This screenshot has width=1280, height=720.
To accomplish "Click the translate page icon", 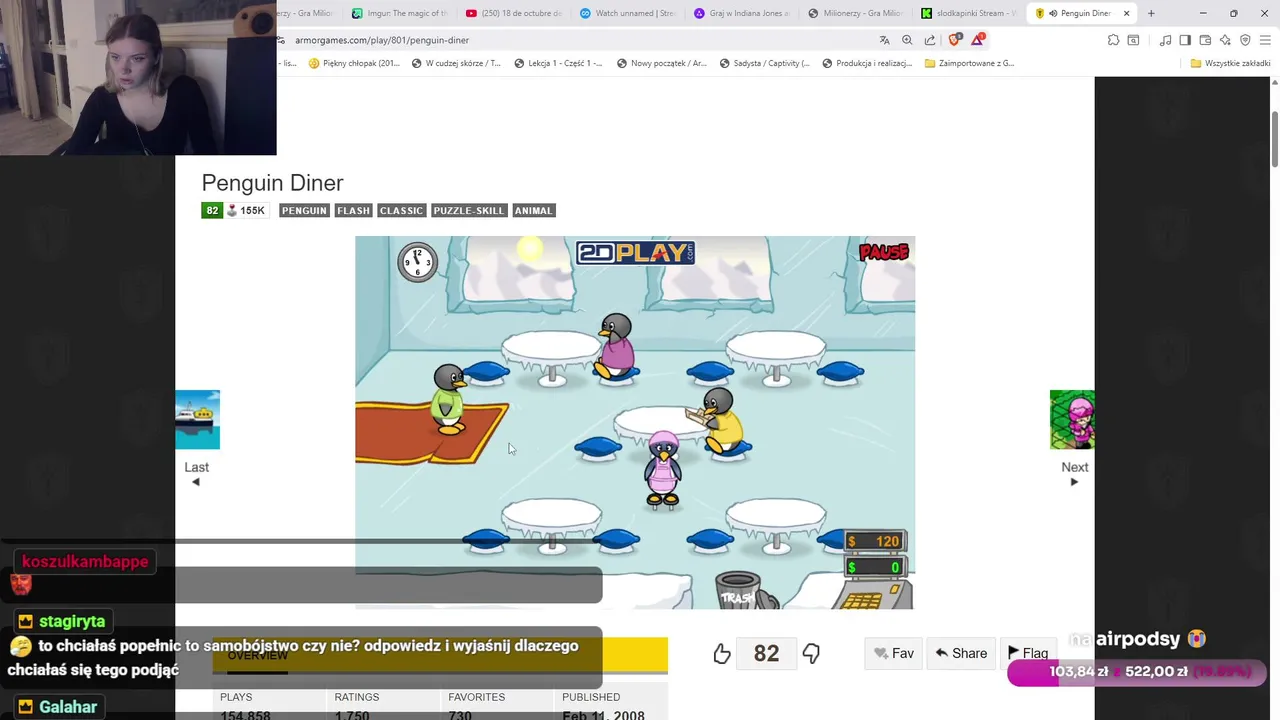I will [x=884, y=40].
